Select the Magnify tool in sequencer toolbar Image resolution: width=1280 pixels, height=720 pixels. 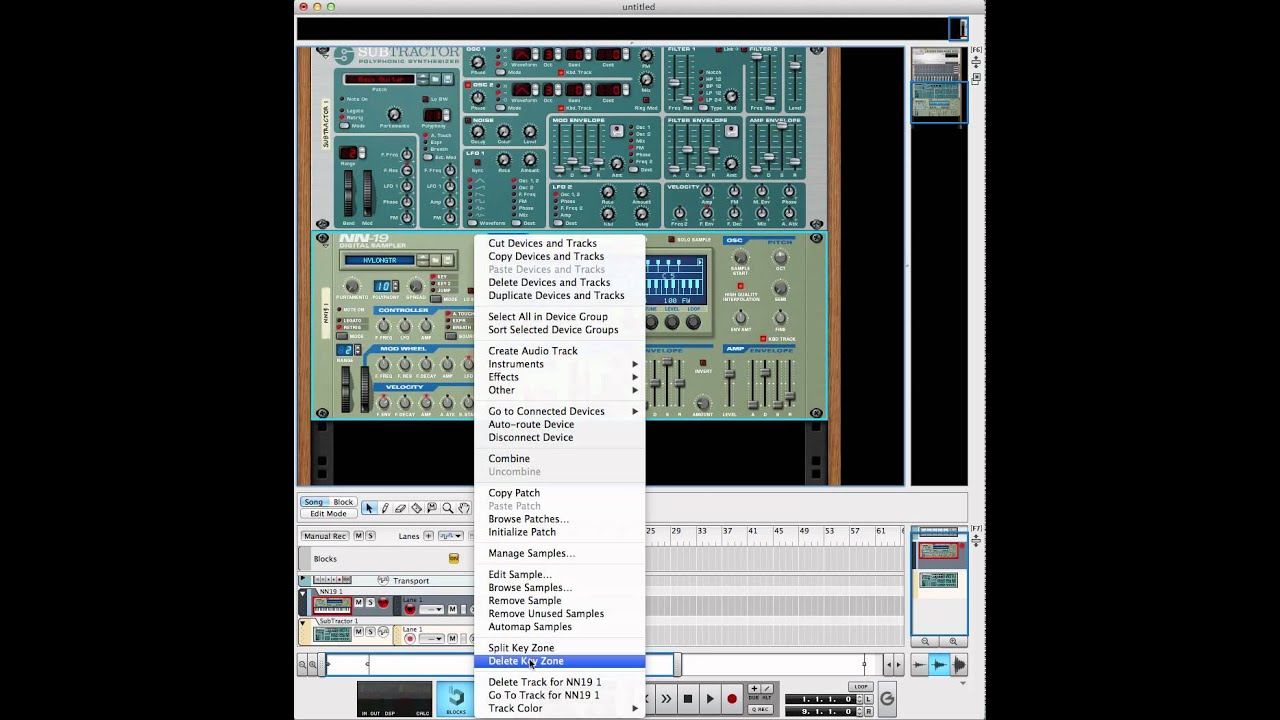448,508
